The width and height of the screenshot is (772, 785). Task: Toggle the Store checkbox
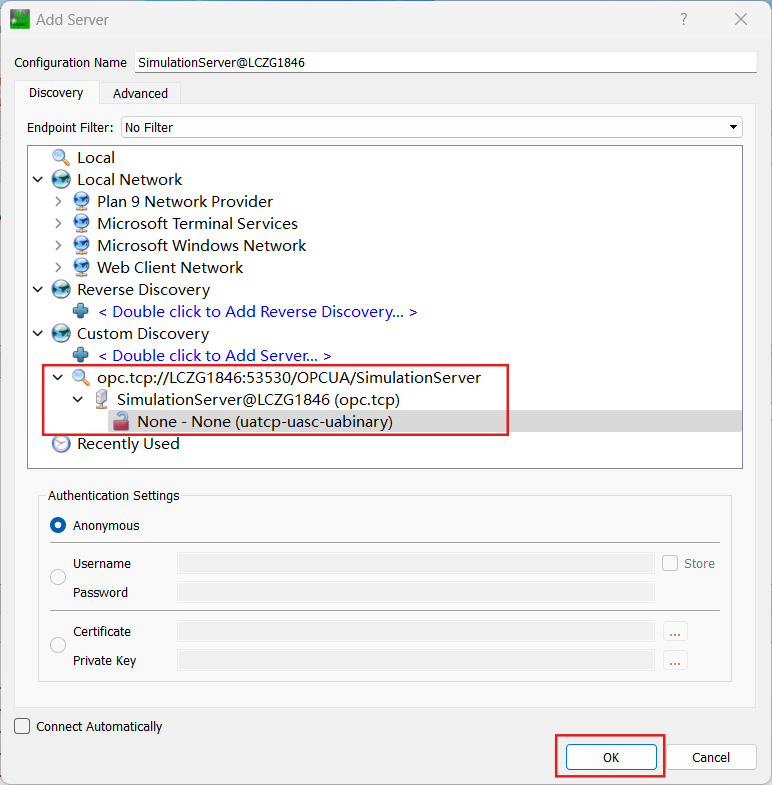click(670, 563)
